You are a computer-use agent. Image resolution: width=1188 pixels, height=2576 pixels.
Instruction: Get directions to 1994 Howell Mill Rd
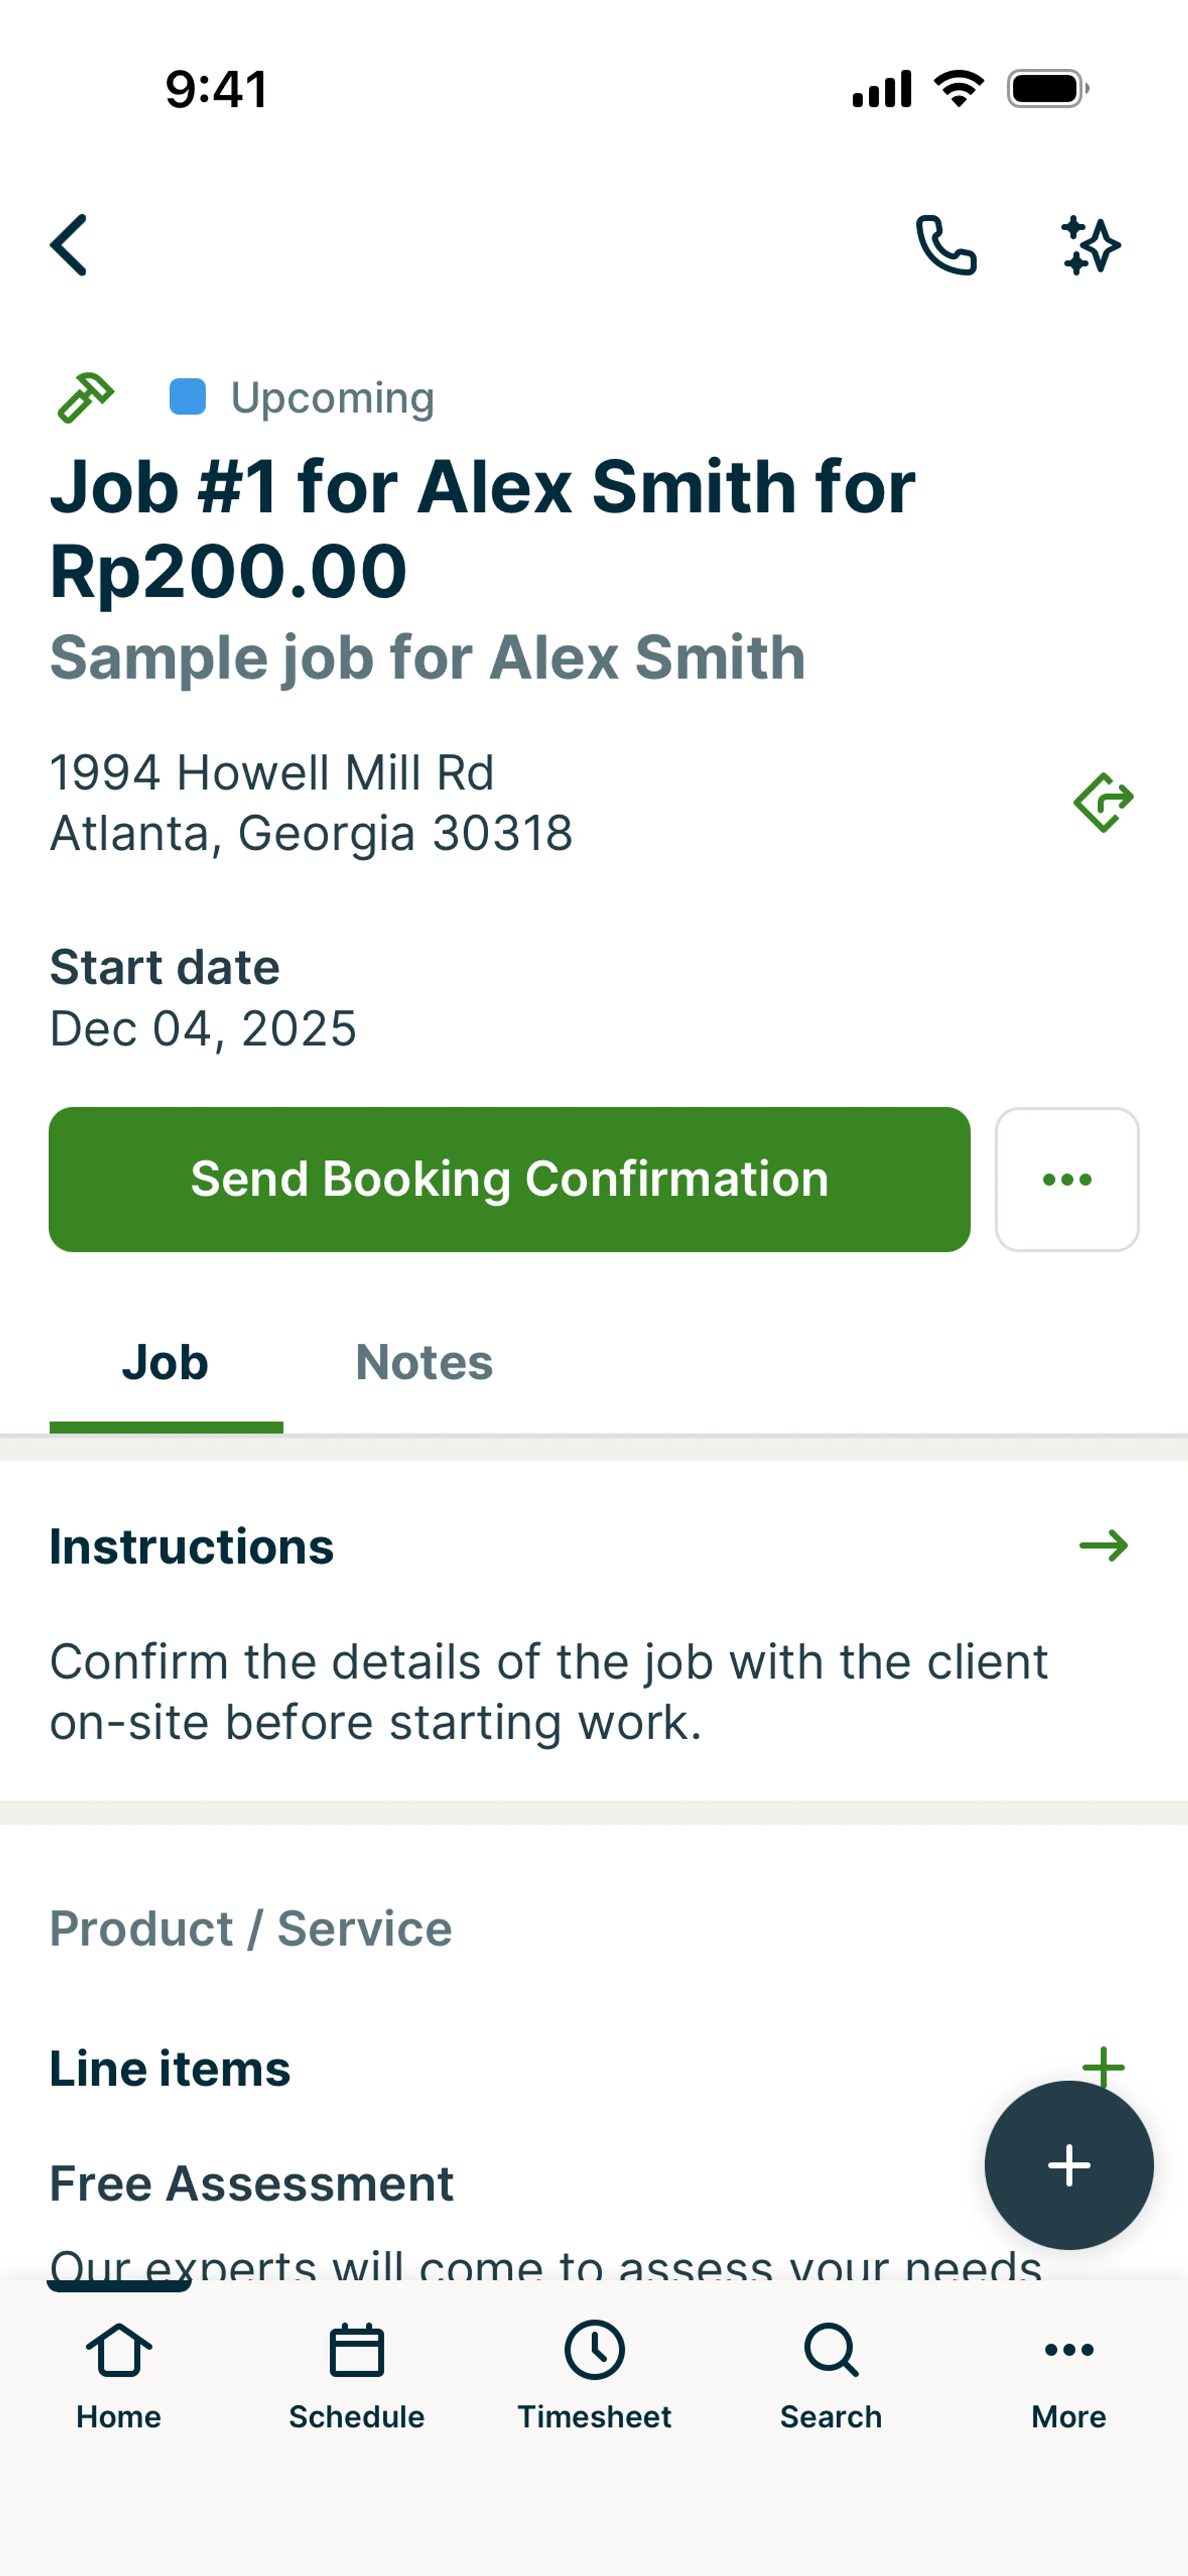point(1103,802)
